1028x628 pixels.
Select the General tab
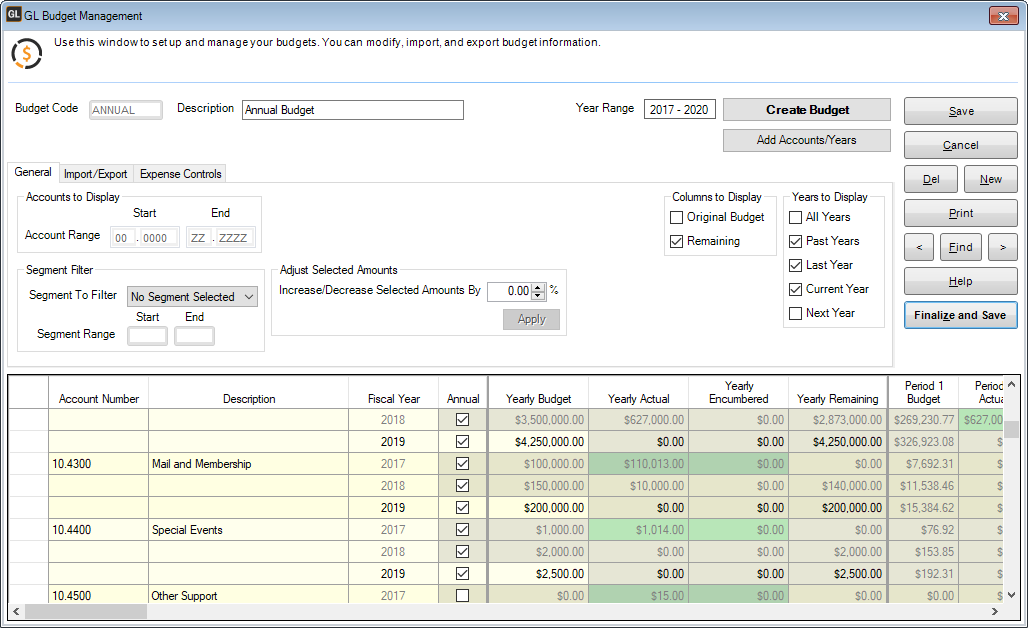(x=33, y=172)
